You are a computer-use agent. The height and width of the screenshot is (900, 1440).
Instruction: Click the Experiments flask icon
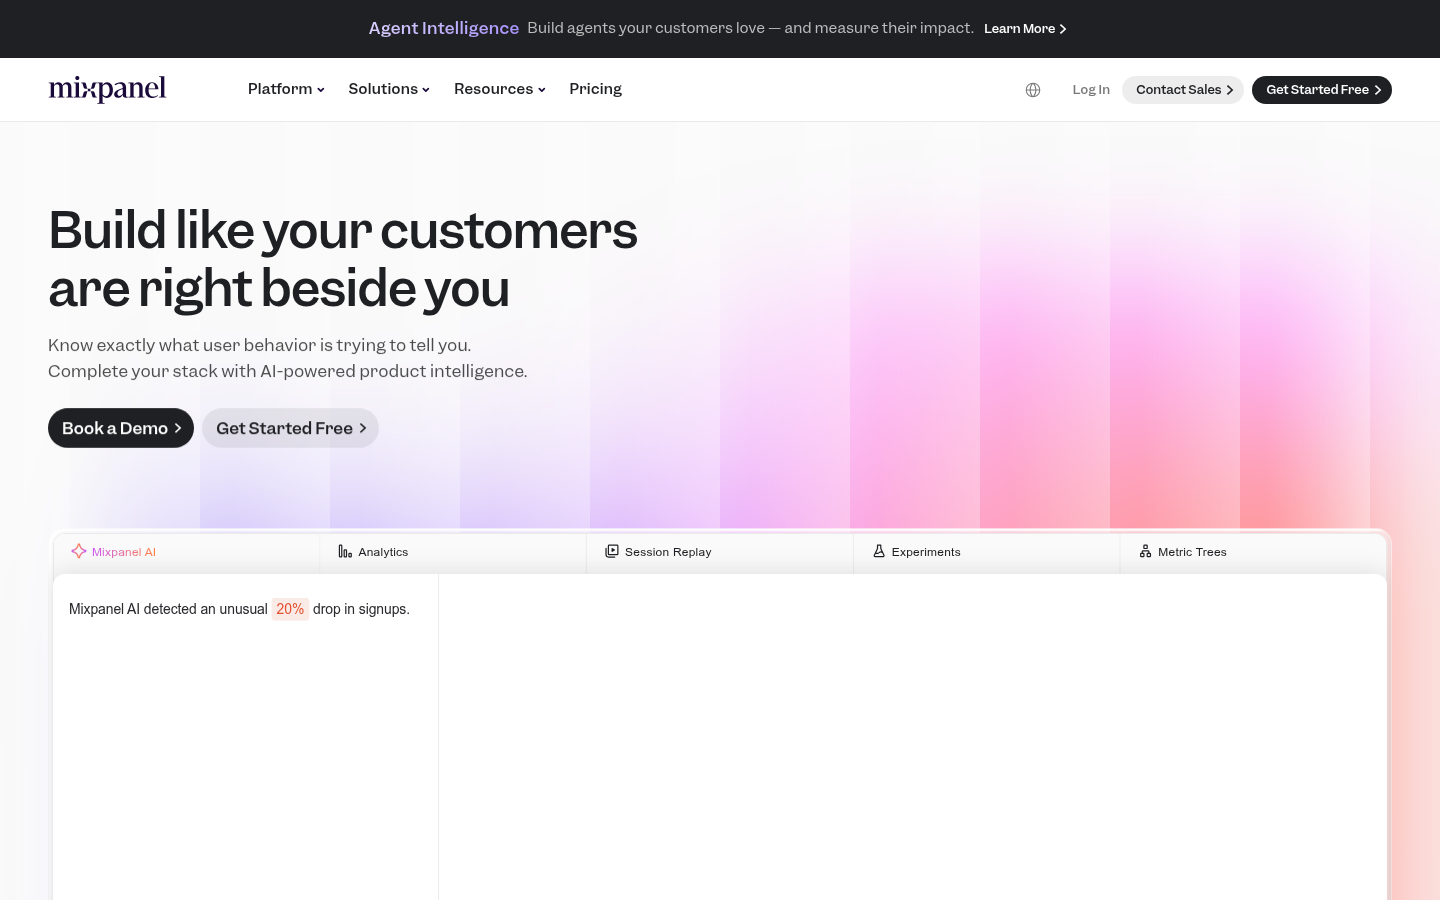(879, 551)
